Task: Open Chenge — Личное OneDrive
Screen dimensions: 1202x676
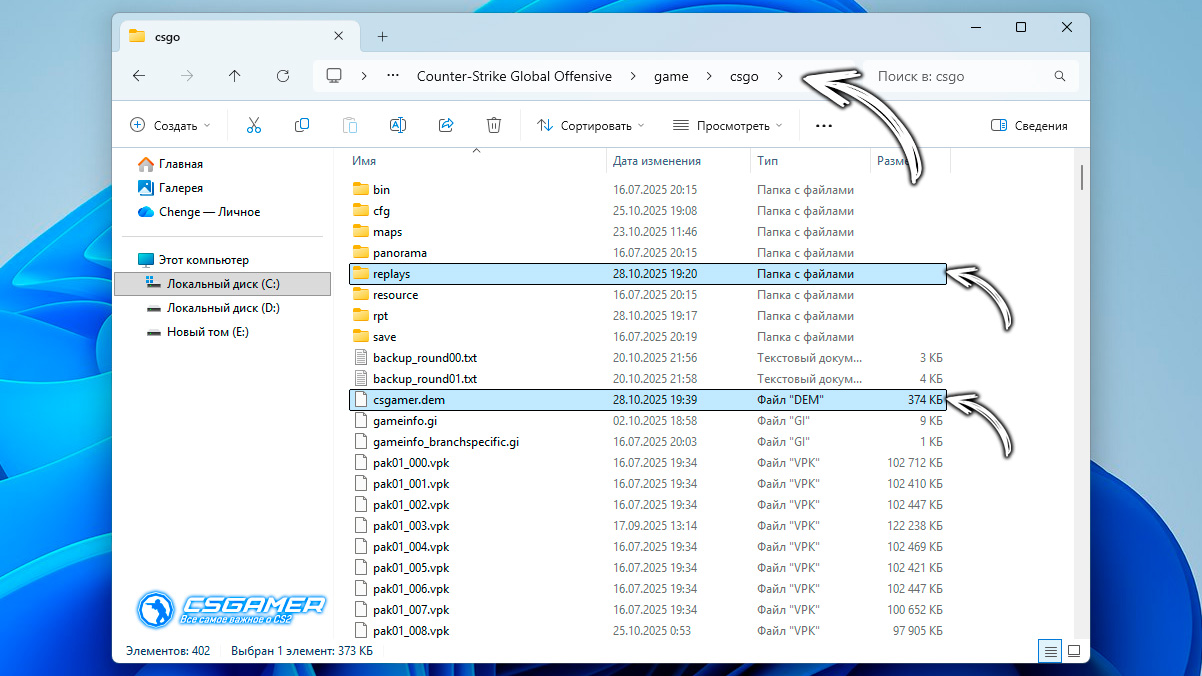Action: 199,212
